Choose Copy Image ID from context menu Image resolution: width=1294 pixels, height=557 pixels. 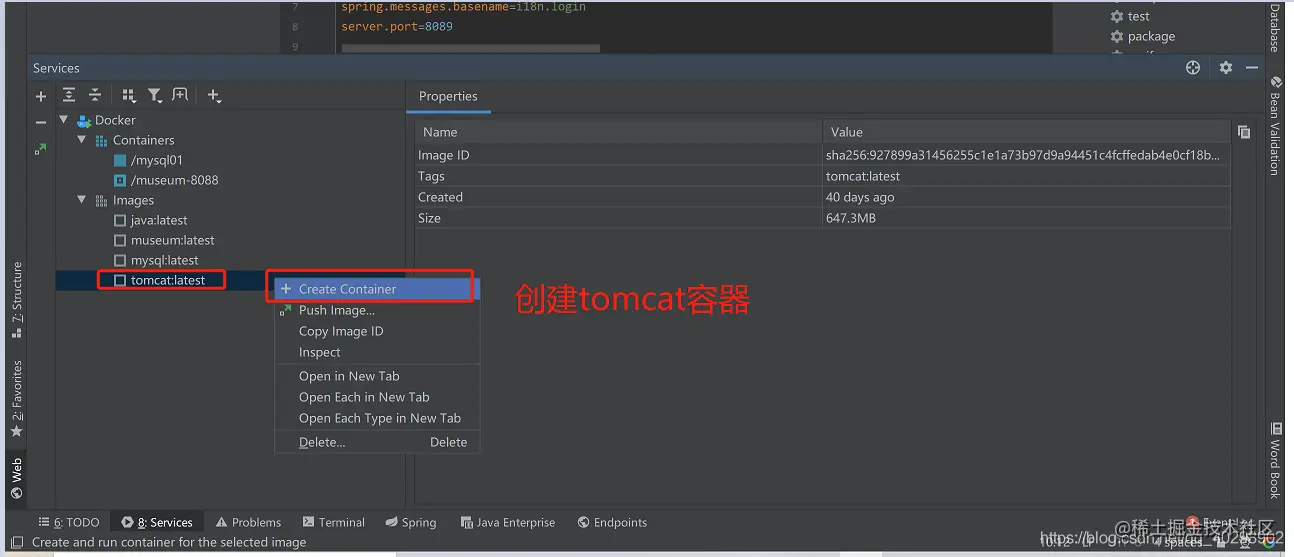[x=377, y=331]
